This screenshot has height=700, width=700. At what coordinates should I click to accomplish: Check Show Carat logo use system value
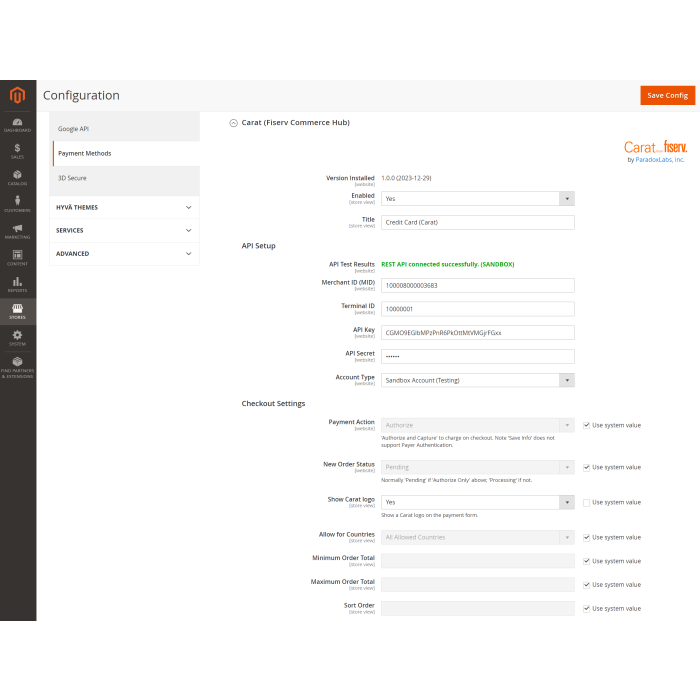(x=586, y=502)
